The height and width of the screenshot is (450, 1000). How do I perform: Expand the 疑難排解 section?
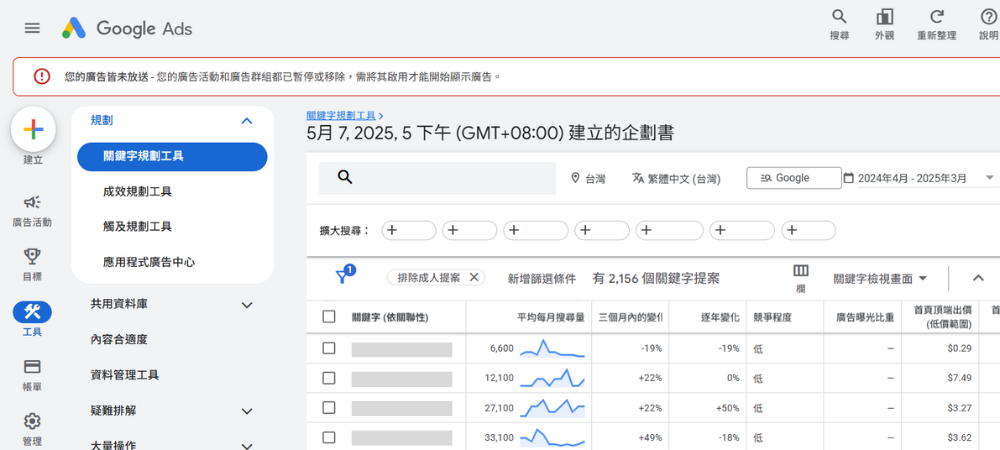pyautogui.click(x=247, y=411)
